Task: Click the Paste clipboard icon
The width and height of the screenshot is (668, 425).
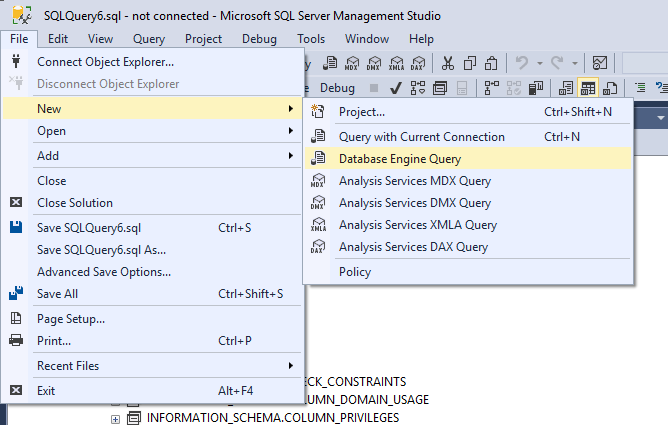Action: 491,64
